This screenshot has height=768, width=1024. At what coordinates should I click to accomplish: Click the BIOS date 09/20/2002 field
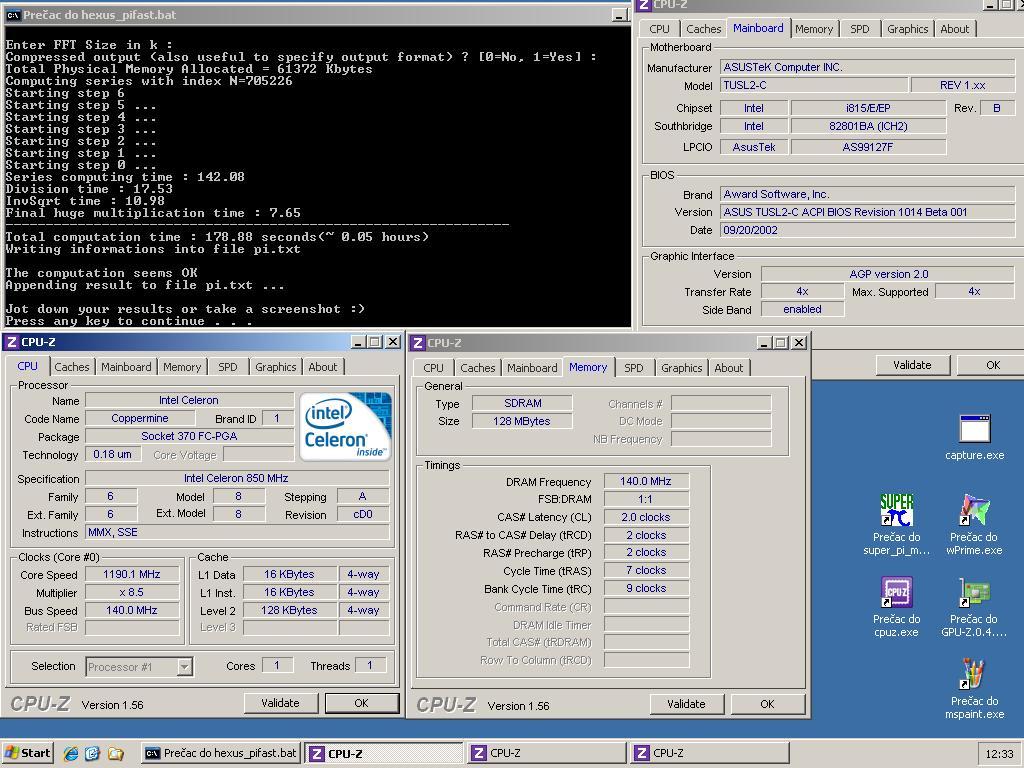(x=867, y=231)
